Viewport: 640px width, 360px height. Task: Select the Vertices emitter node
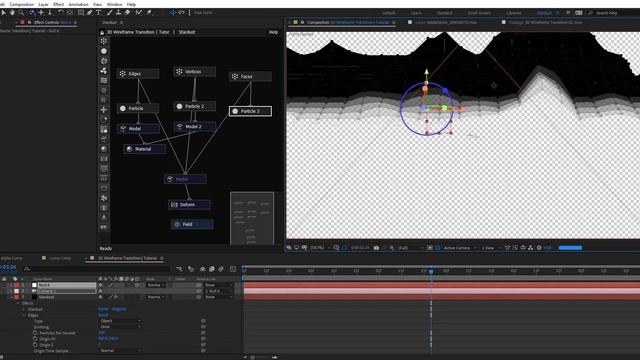tap(195, 71)
